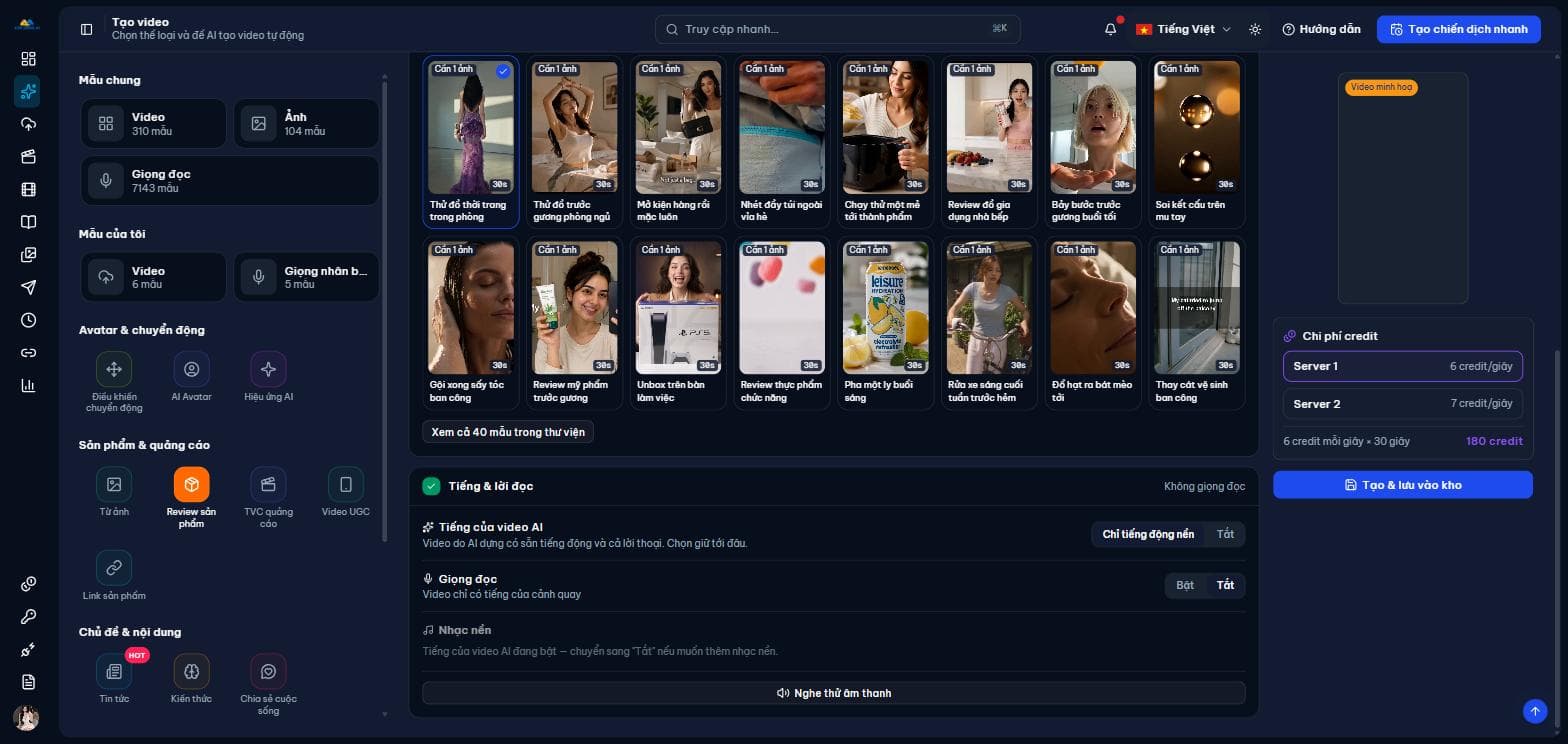
Task: Turn off the AI video sound
Action: coord(1225,534)
